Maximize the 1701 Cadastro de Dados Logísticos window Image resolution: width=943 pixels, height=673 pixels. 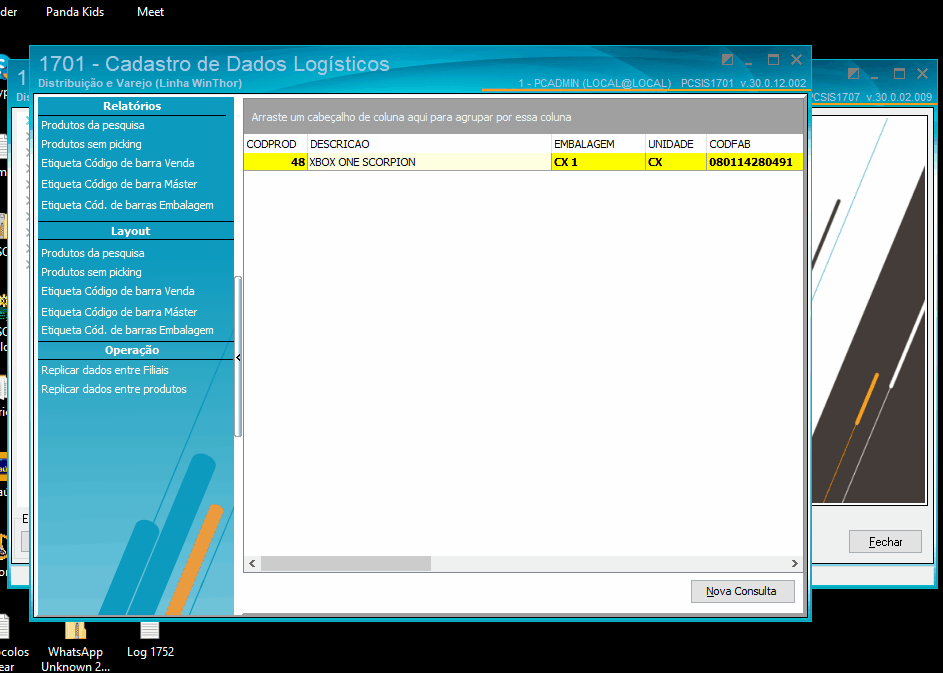coord(773,60)
